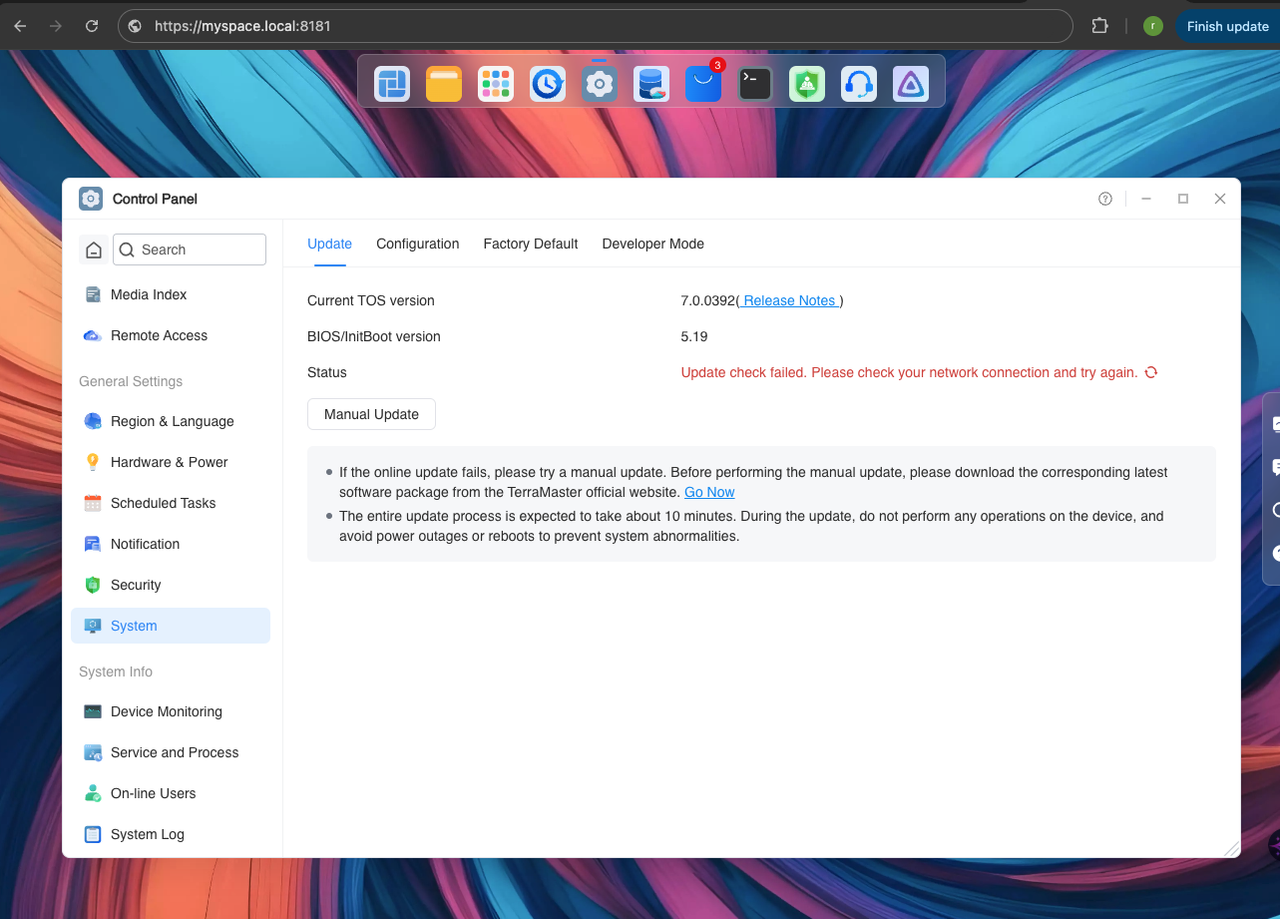Viewport: 1280px width, 919px height.
Task: Open Remote Access settings
Action: (x=170, y=336)
